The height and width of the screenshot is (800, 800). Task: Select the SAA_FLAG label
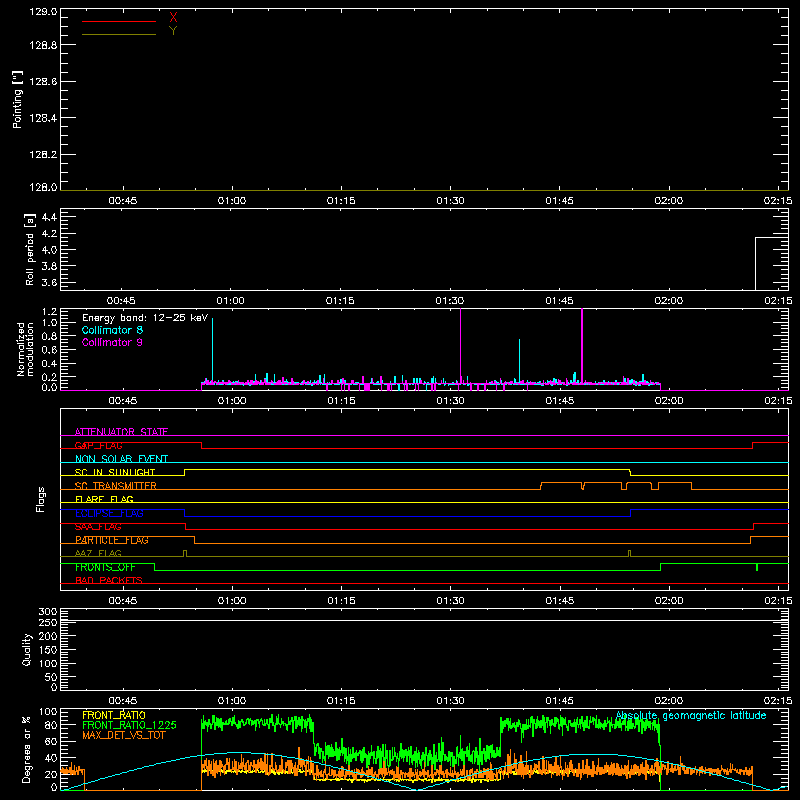pyautogui.click(x=98, y=527)
